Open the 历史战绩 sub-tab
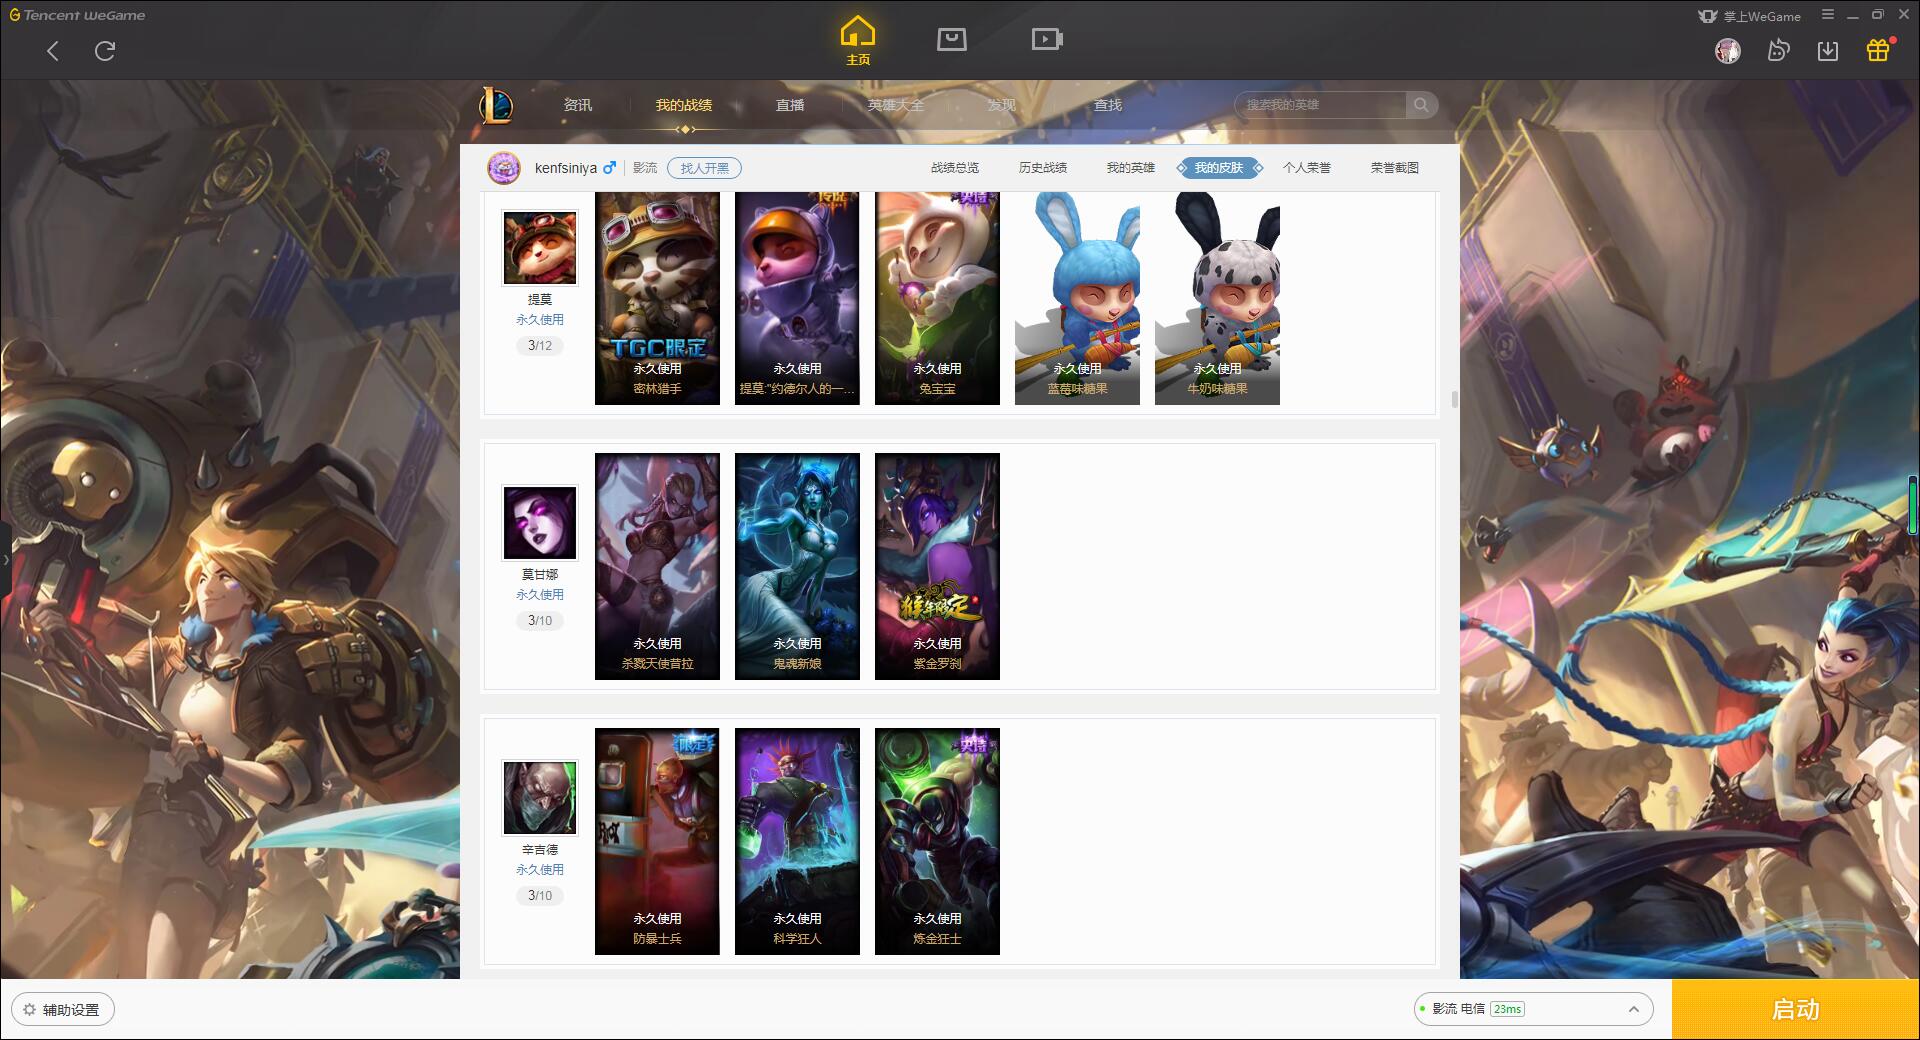Image resolution: width=1920 pixels, height=1040 pixels. [1043, 168]
